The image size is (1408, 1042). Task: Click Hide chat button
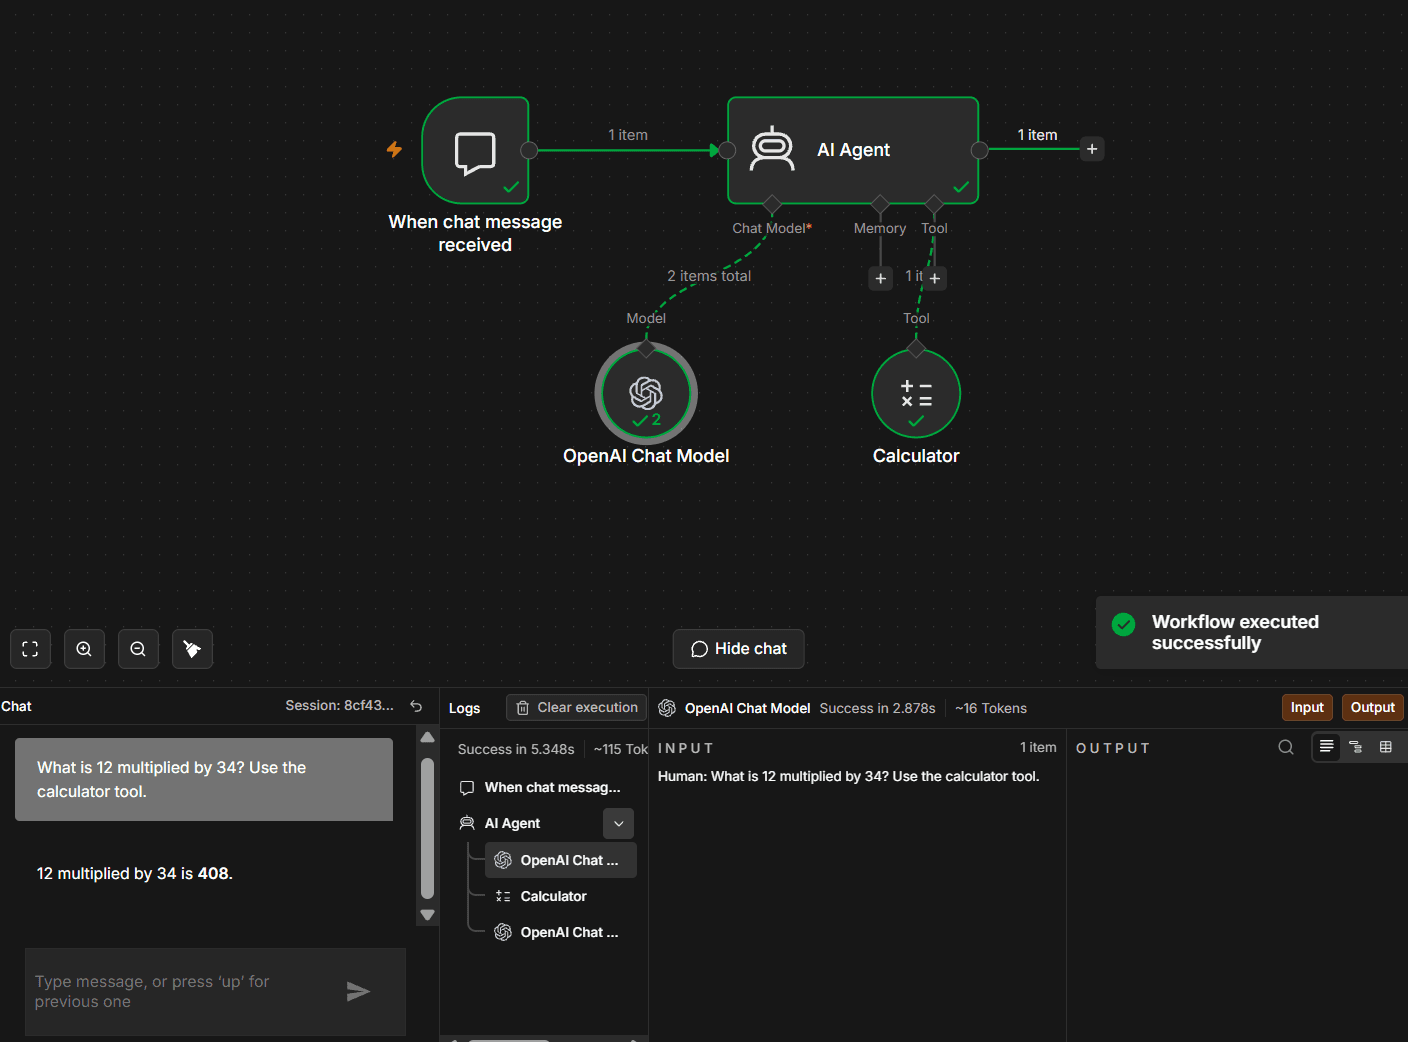point(738,649)
